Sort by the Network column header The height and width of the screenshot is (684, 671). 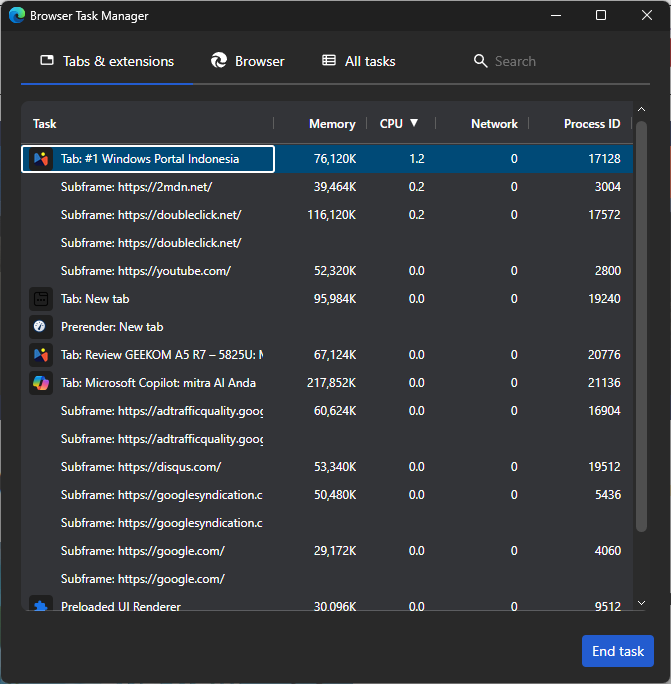[494, 124]
